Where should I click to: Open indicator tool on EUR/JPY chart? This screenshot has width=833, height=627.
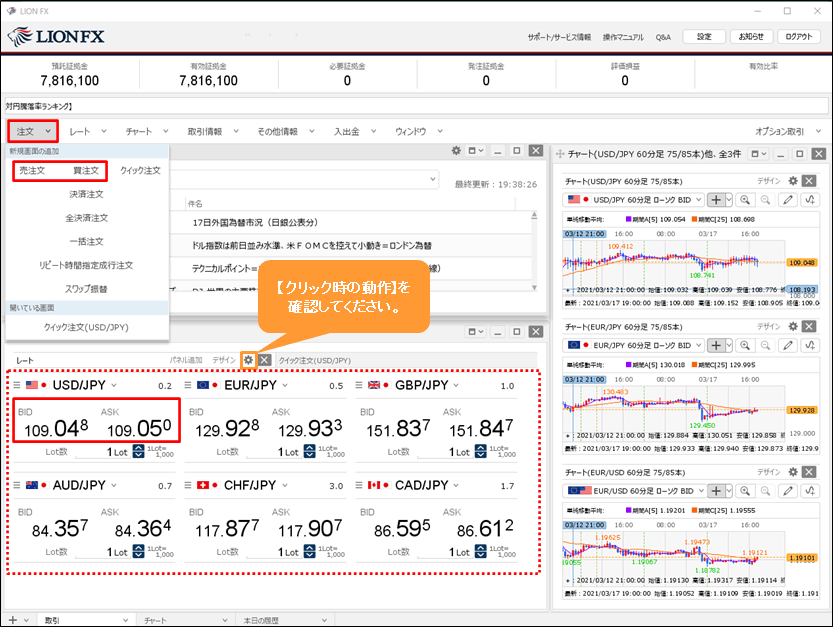coord(810,345)
